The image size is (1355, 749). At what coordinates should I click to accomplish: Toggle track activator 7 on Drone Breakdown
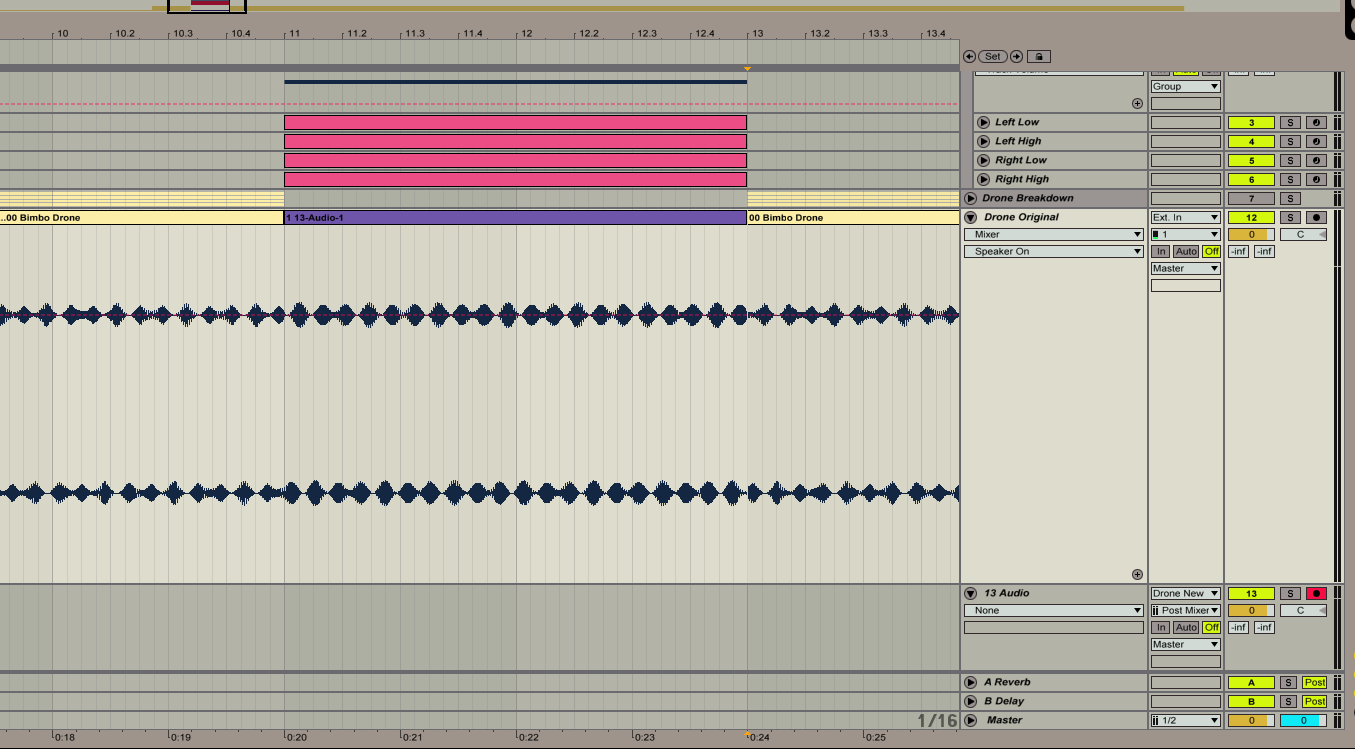point(1250,199)
